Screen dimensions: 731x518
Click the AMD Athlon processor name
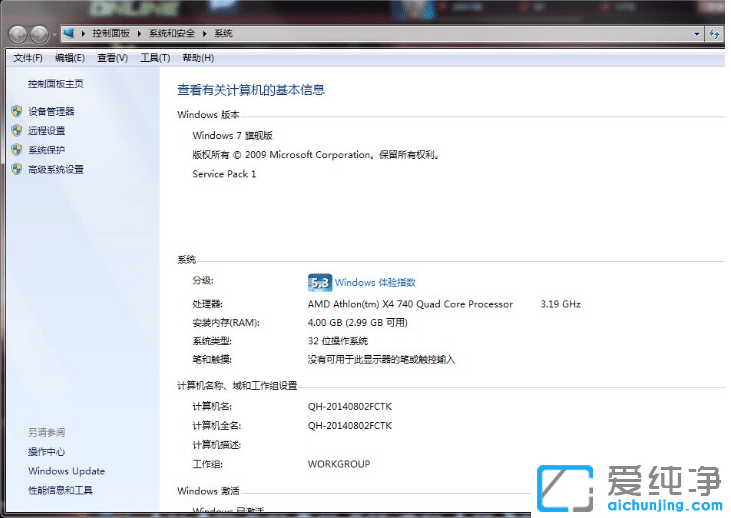(x=410, y=304)
